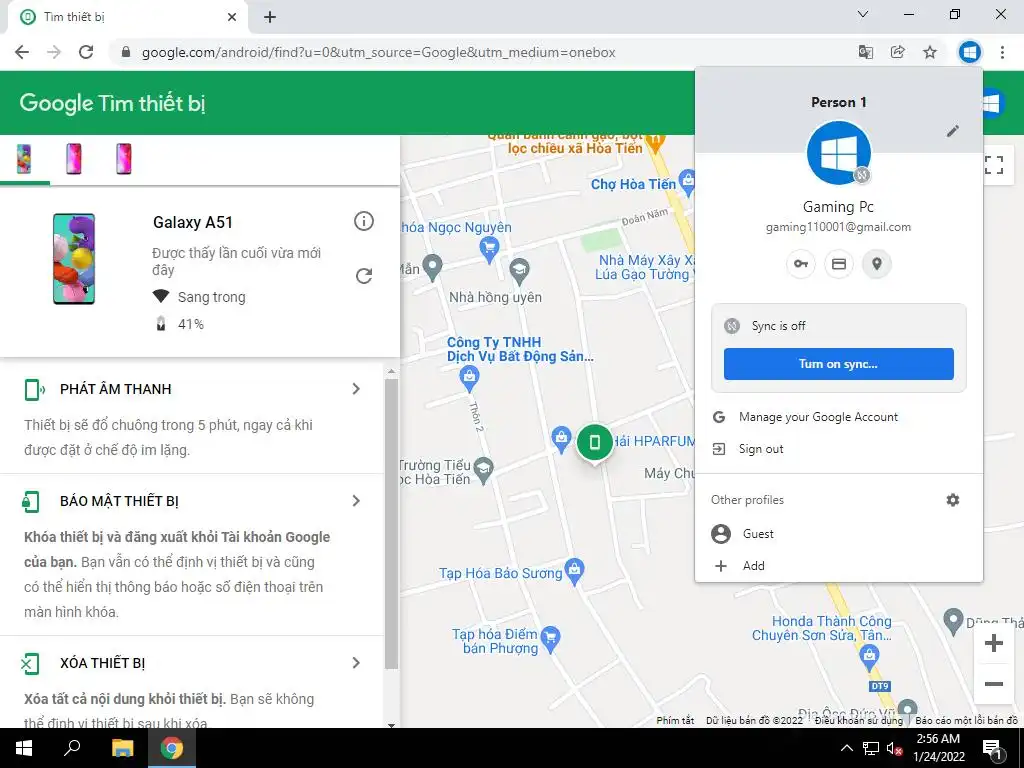Zoom in on the map
The width and height of the screenshot is (1024, 768).
(994, 643)
